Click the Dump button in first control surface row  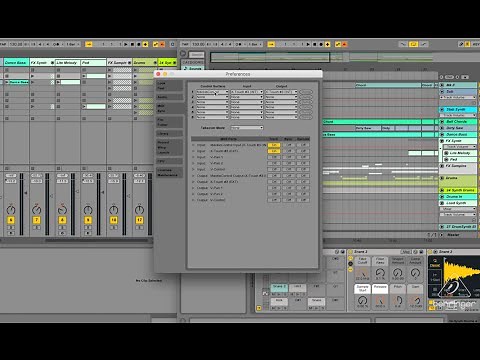point(306,92)
